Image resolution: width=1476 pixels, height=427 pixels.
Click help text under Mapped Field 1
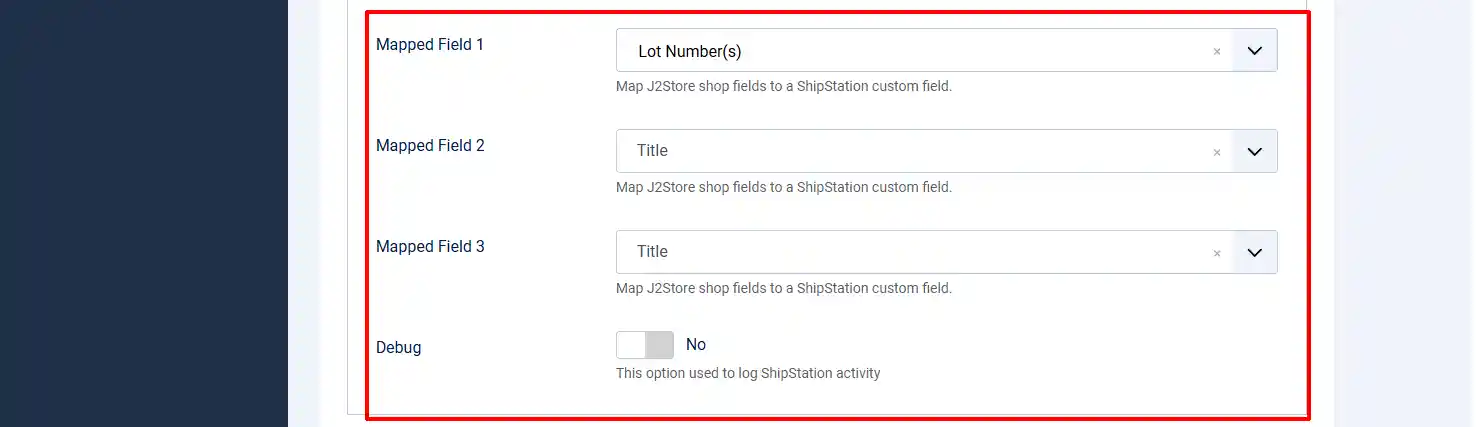(x=784, y=86)
